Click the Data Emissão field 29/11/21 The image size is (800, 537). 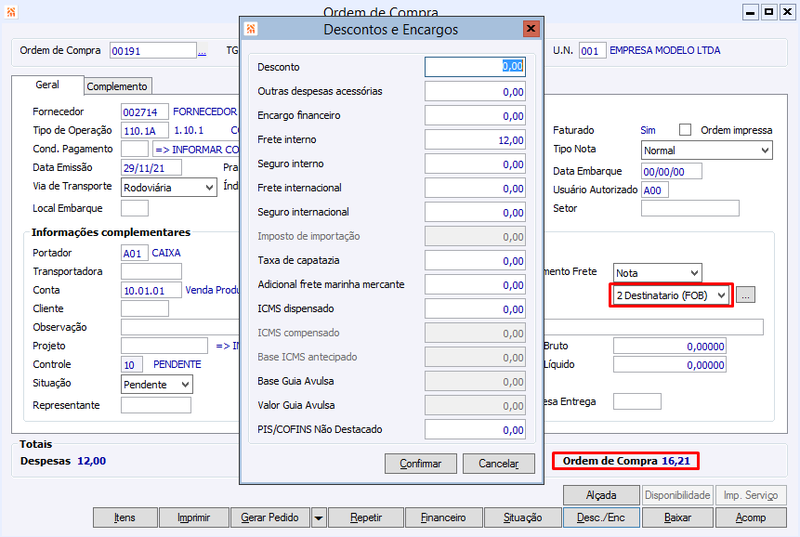coord(151,168)
